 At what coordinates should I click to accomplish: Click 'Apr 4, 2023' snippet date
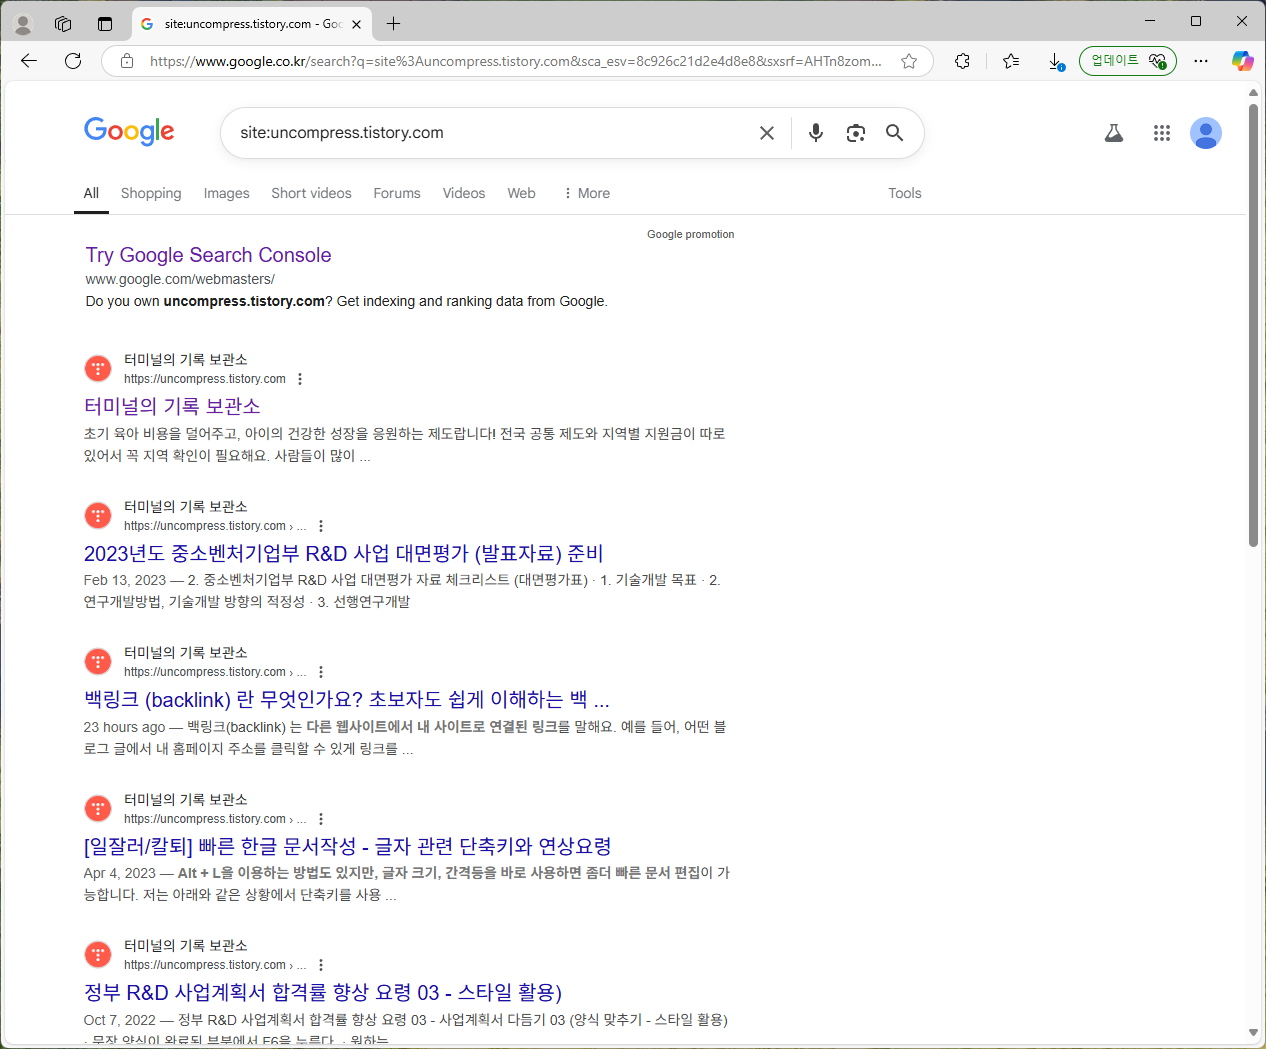[x=120, y=873]
